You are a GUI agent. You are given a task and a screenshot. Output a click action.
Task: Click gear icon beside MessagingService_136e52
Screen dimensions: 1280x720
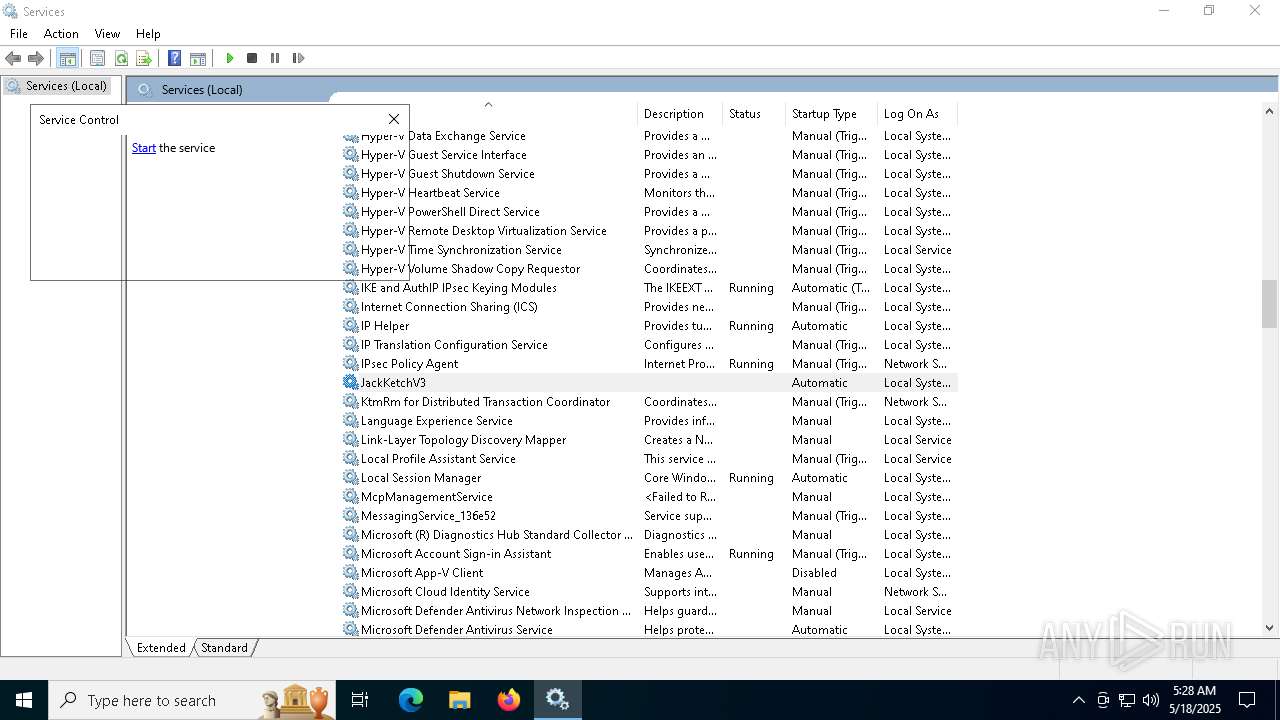[x=350, y=516]
